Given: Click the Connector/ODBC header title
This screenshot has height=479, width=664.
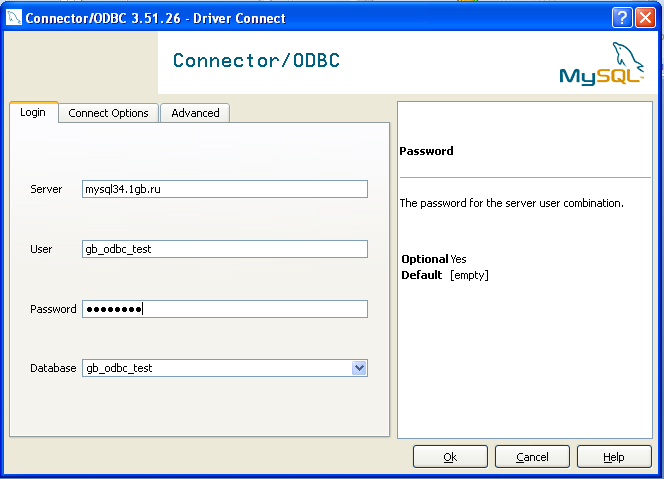Looking at the screenshot, I should pyautogui.click(x=256, y=61).
